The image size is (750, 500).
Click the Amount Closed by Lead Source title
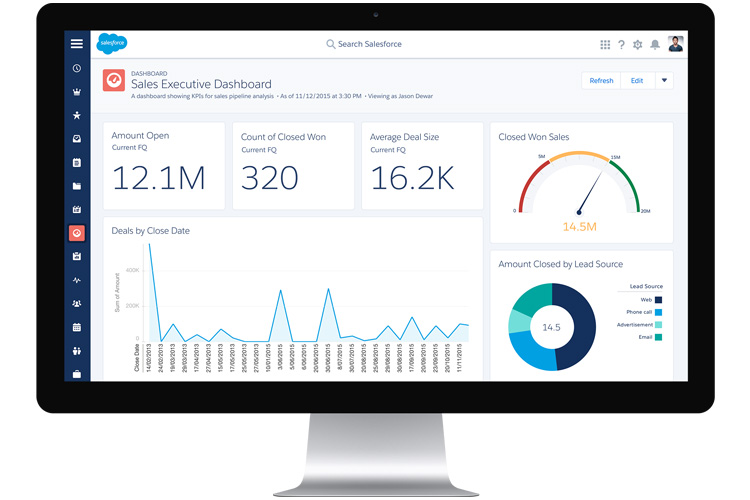point(561,264)
